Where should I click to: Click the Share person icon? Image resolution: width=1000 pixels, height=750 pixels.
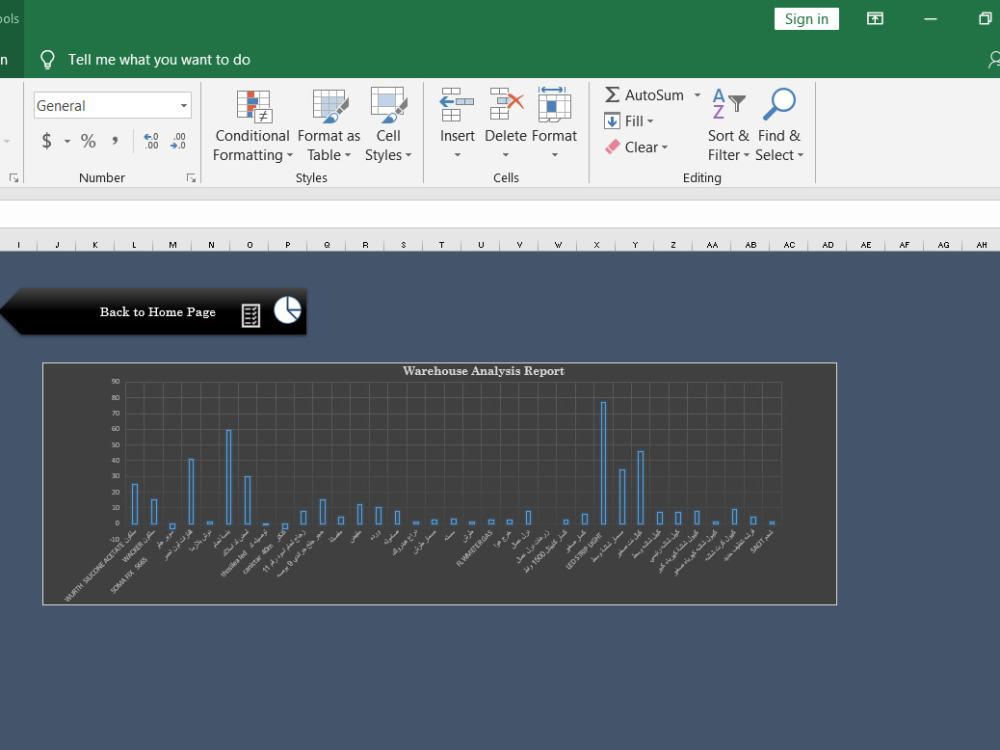point(994,60)
